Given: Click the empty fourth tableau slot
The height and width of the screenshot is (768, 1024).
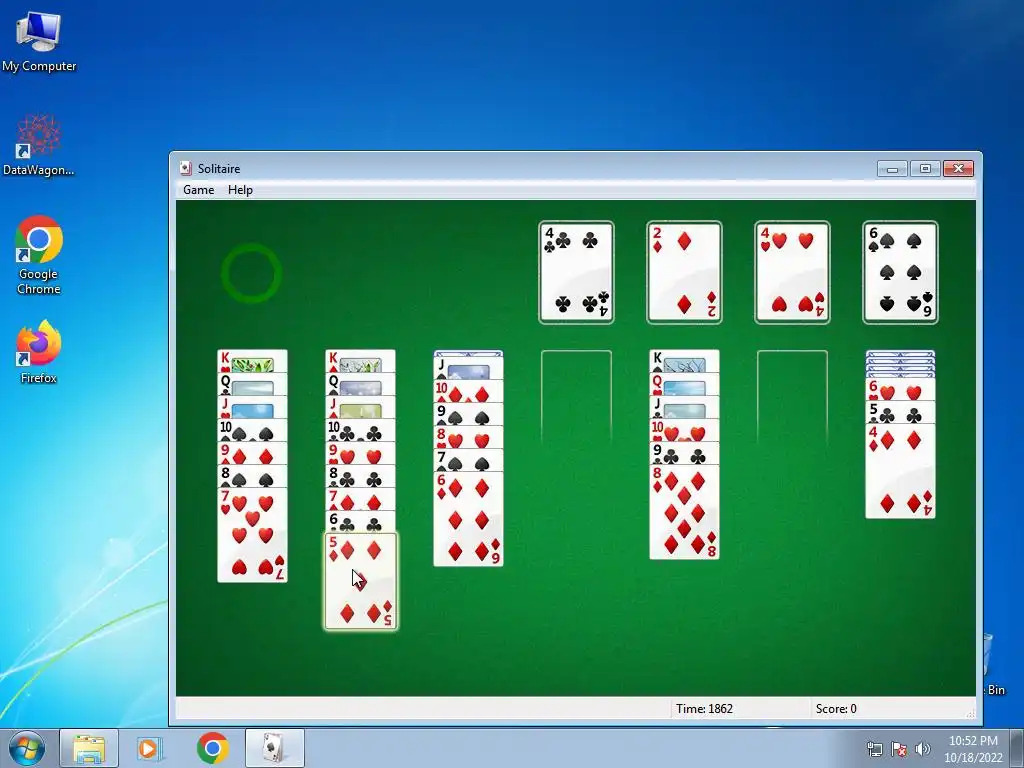Looking at the screenshot, I should 576,397.
